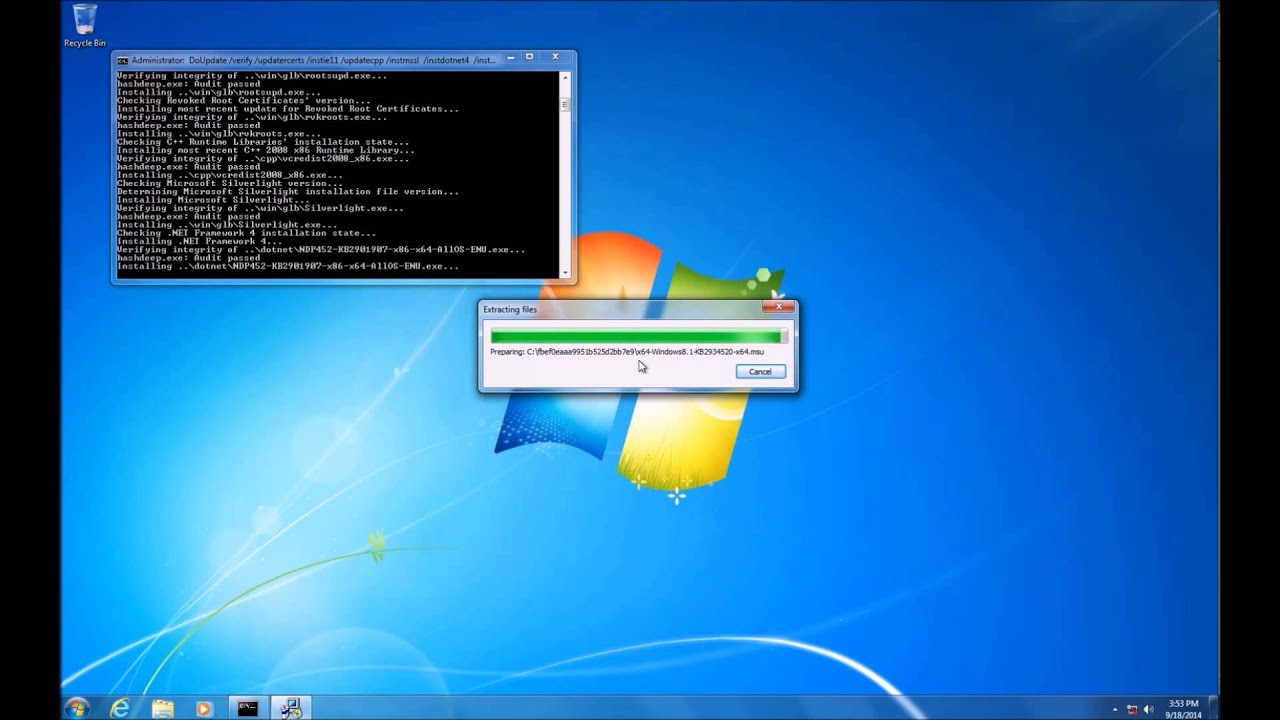Screen dimensions: 1280x720
Task: Launch Internet Explorer from the taskbar
Action: (x=120, y=708)
